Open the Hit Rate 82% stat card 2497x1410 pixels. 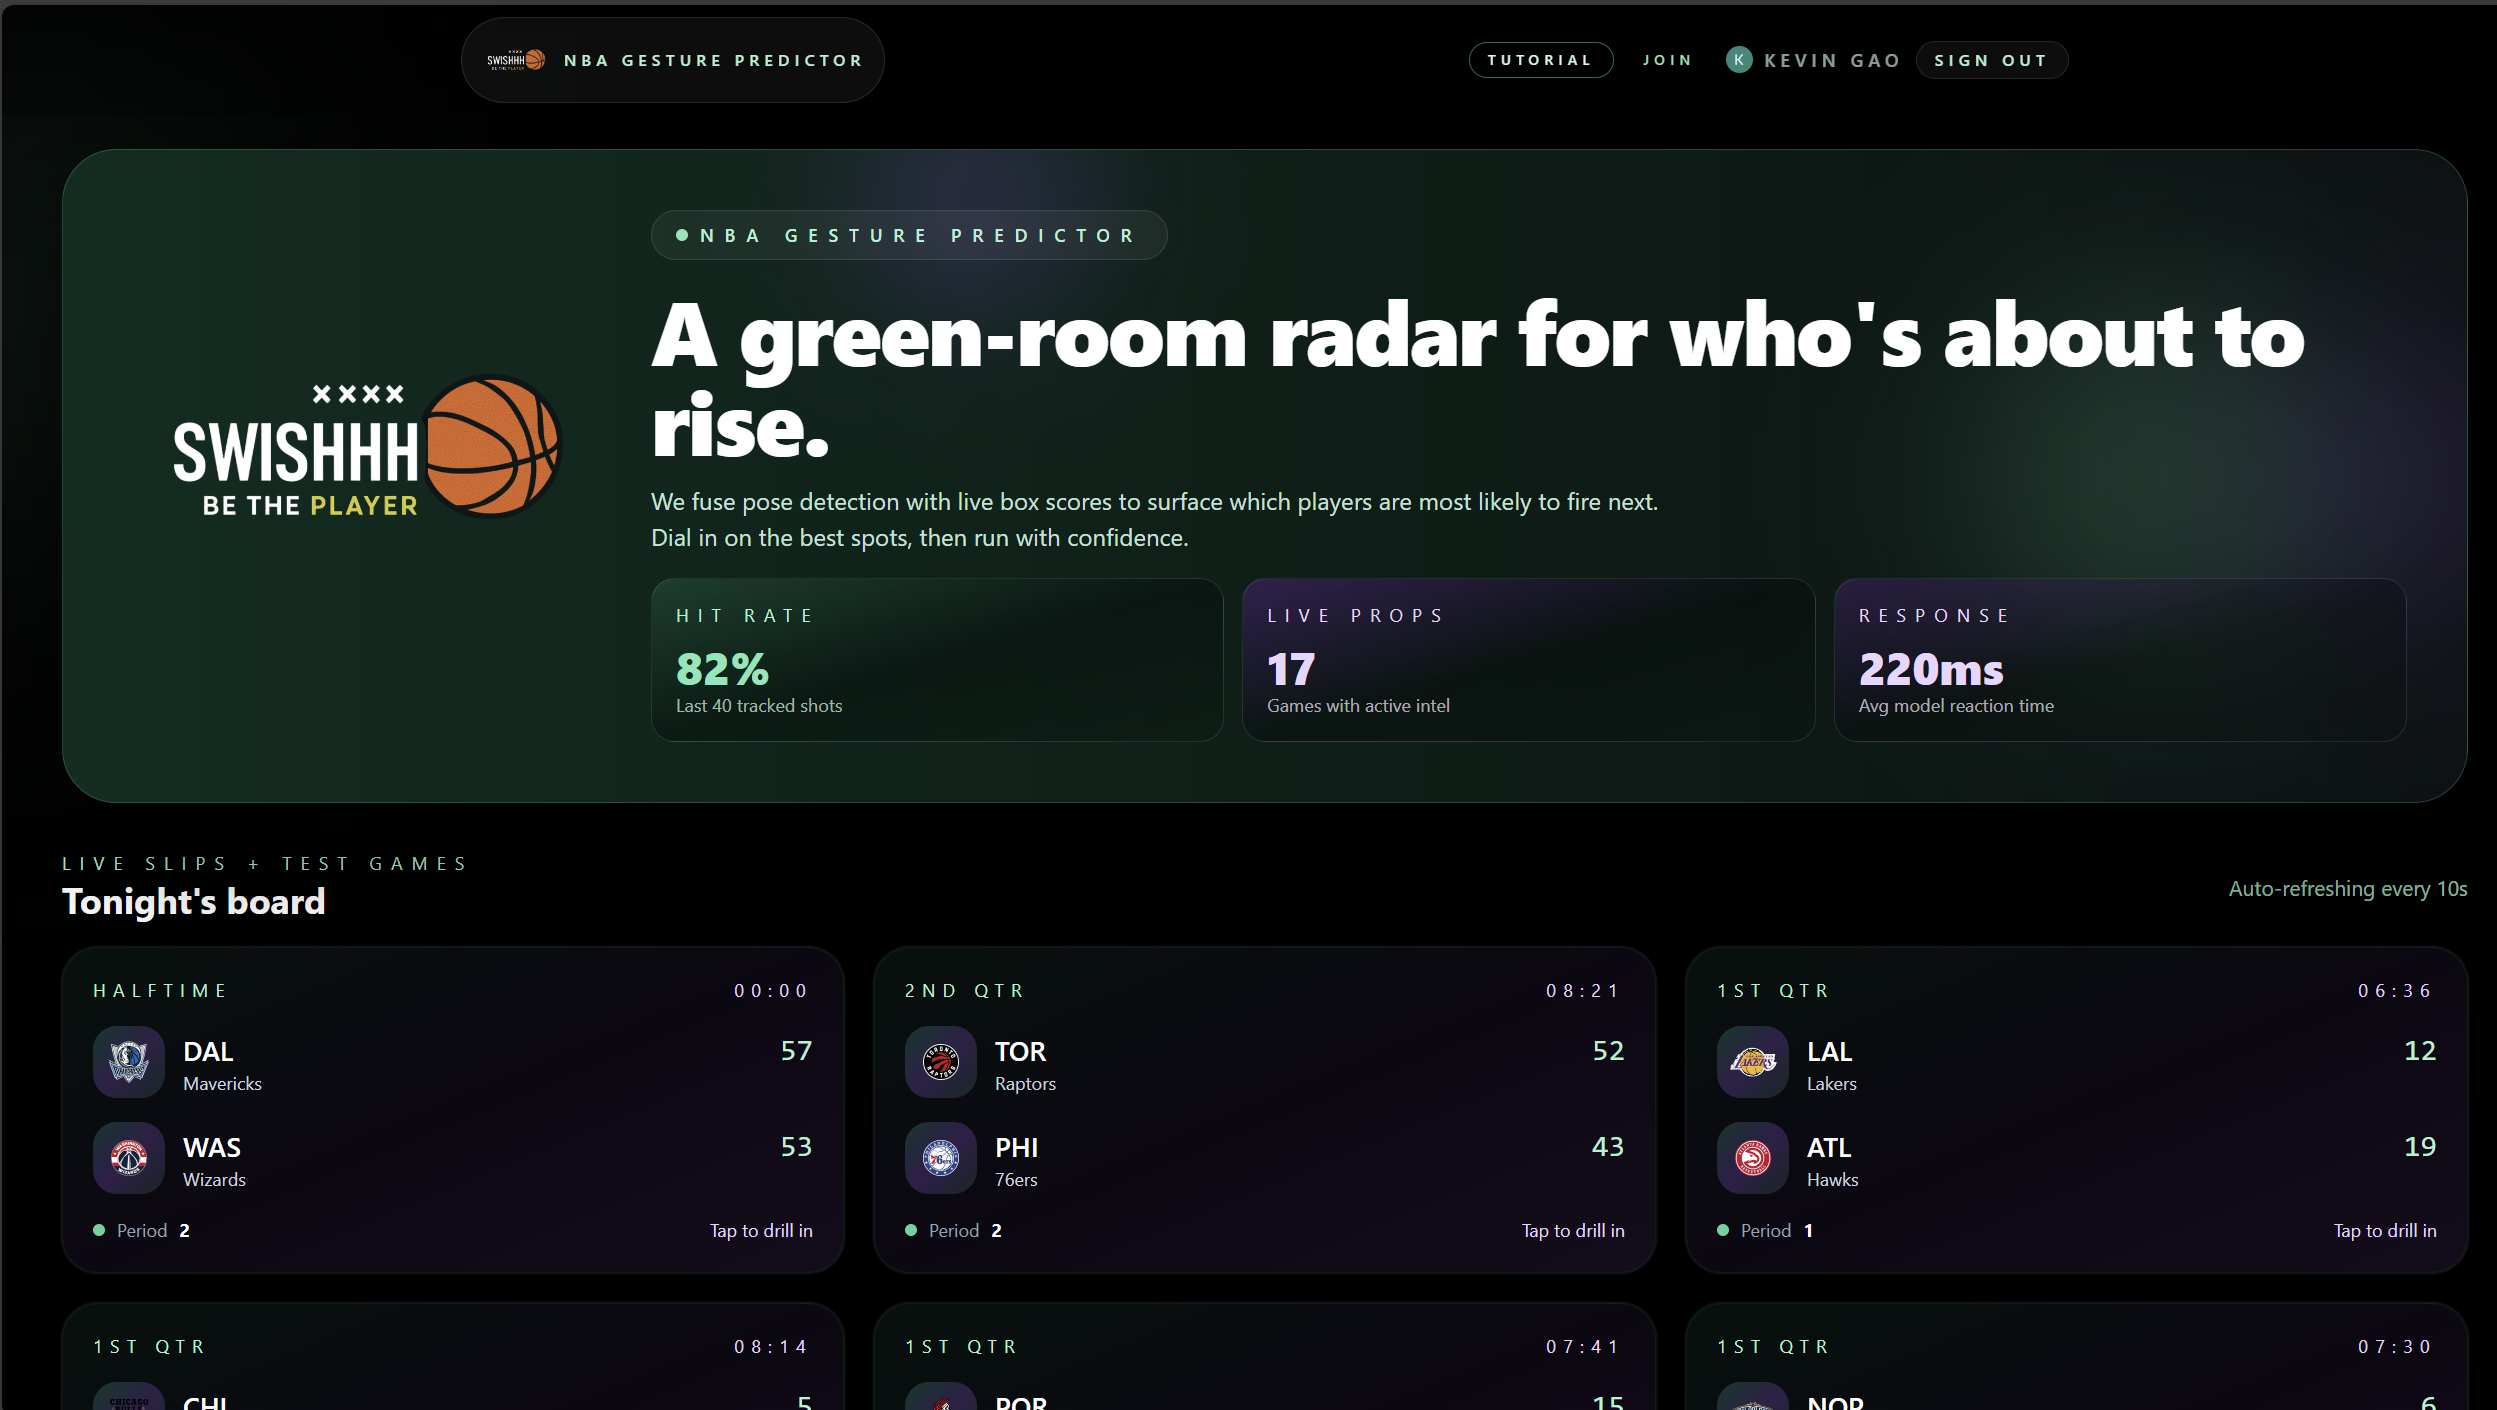936,660
